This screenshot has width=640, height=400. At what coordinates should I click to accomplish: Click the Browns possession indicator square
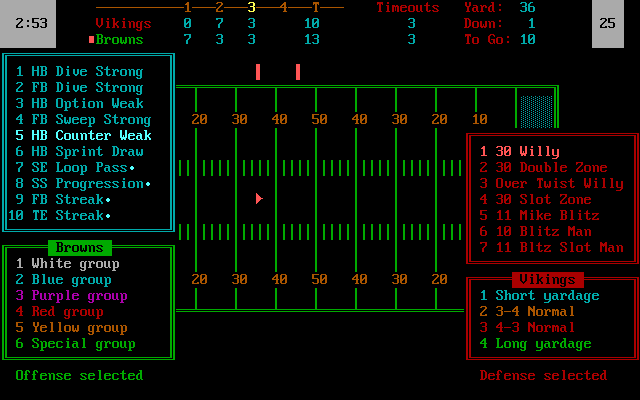pos(91,40)
